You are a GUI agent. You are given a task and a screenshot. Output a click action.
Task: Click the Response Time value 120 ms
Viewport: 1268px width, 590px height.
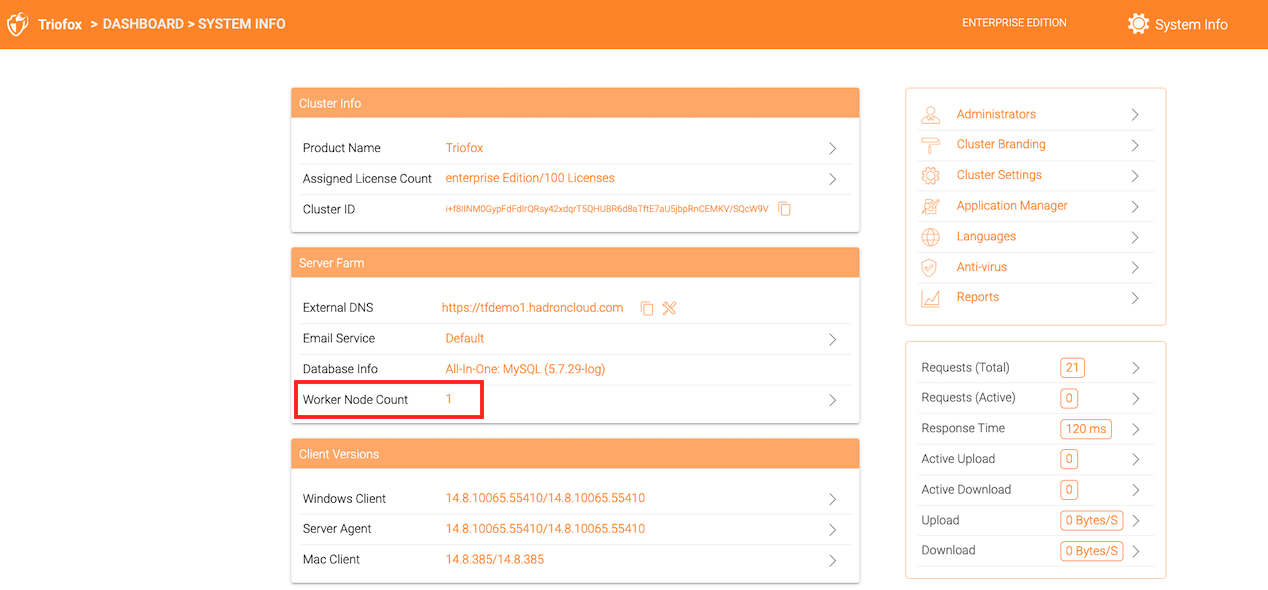click(1086, 429)
